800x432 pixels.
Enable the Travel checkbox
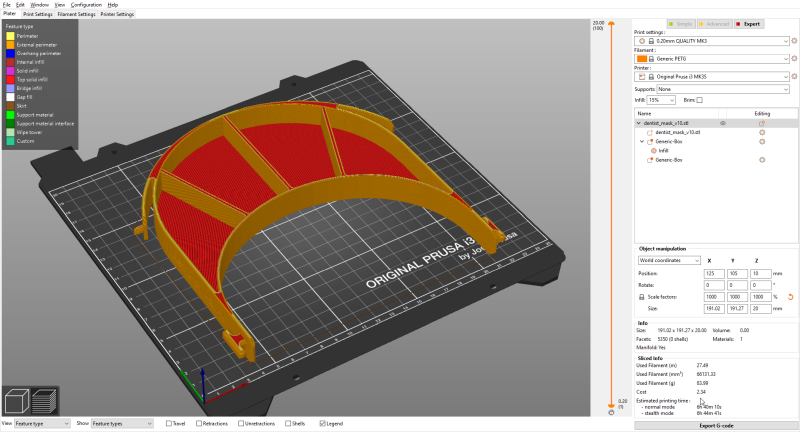pos(169,423)
